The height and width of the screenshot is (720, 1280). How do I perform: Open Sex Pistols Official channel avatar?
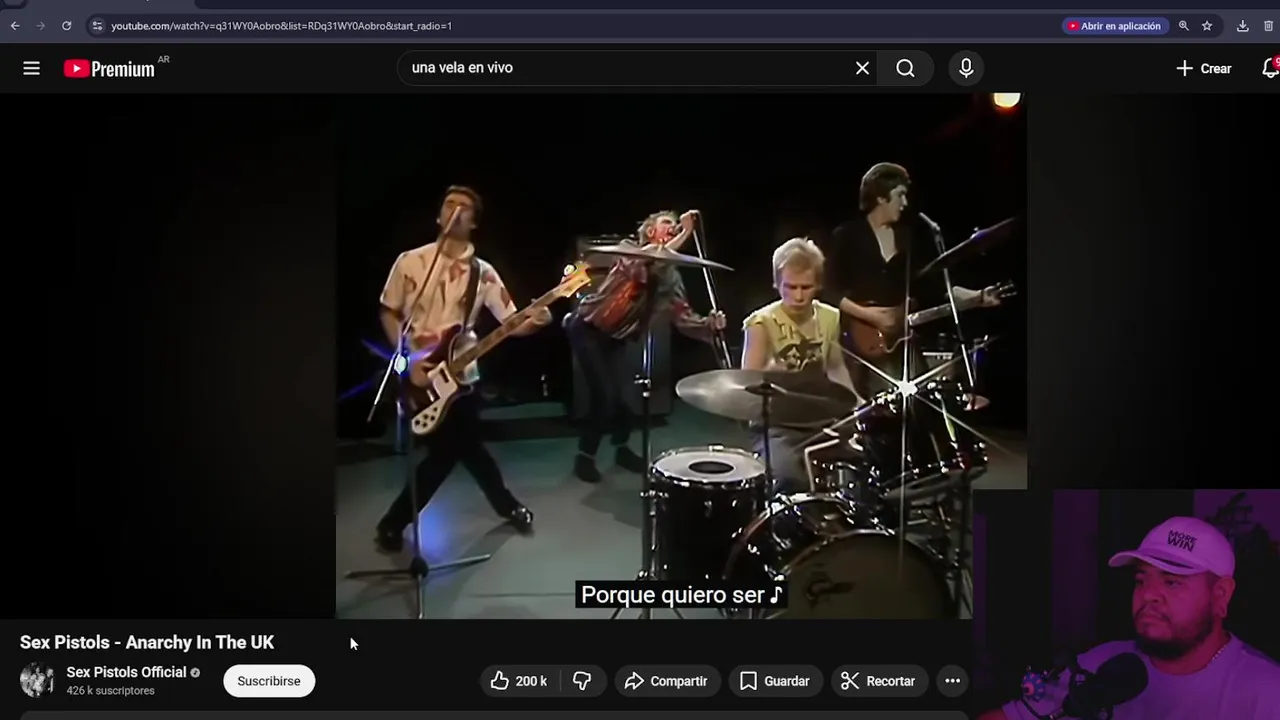(38, 680)
